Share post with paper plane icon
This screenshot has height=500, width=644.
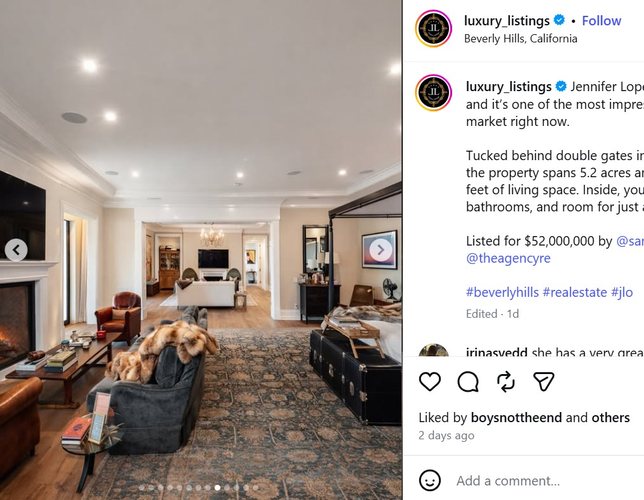coord(544,382)
